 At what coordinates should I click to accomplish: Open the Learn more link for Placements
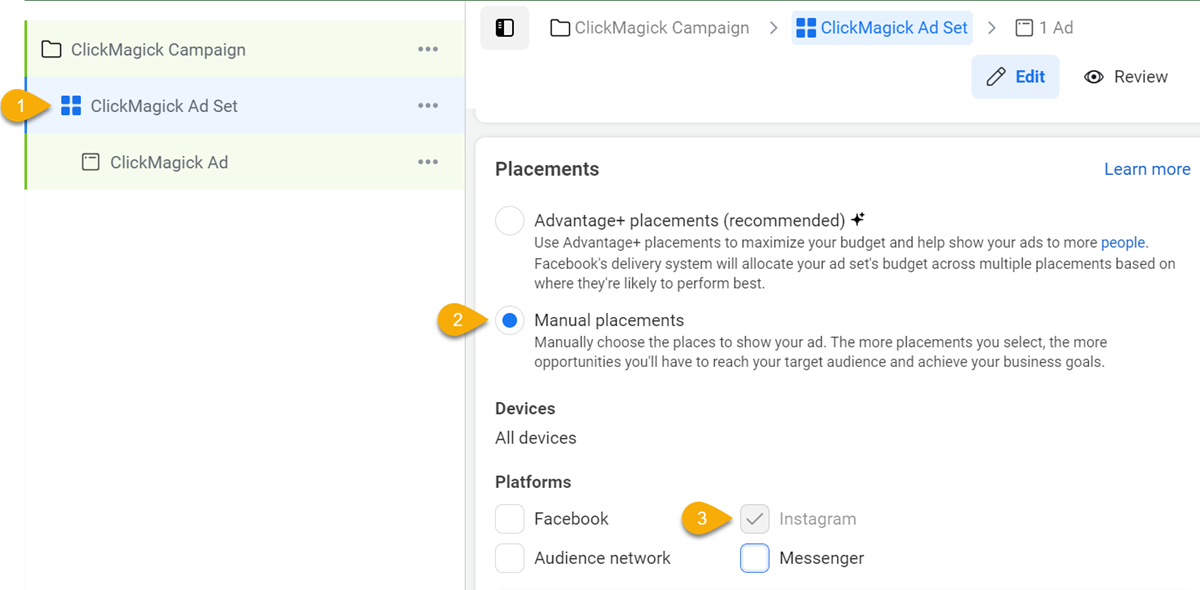(x=1147, y=169)
